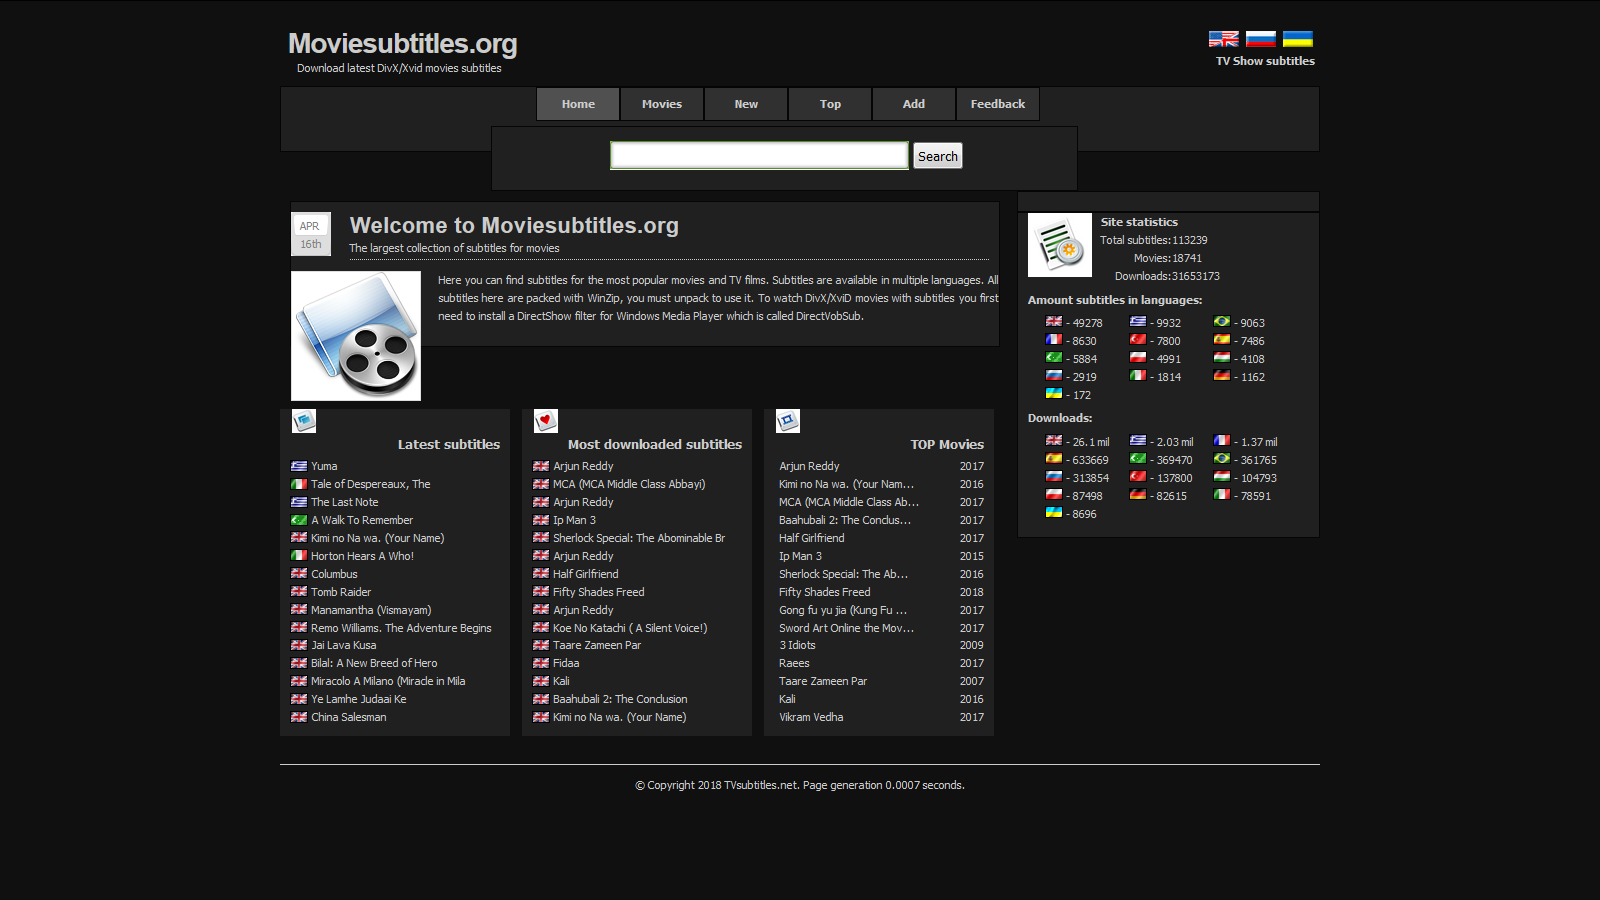Open Fidaa in Most downloaded subtitles

point(566,663)
